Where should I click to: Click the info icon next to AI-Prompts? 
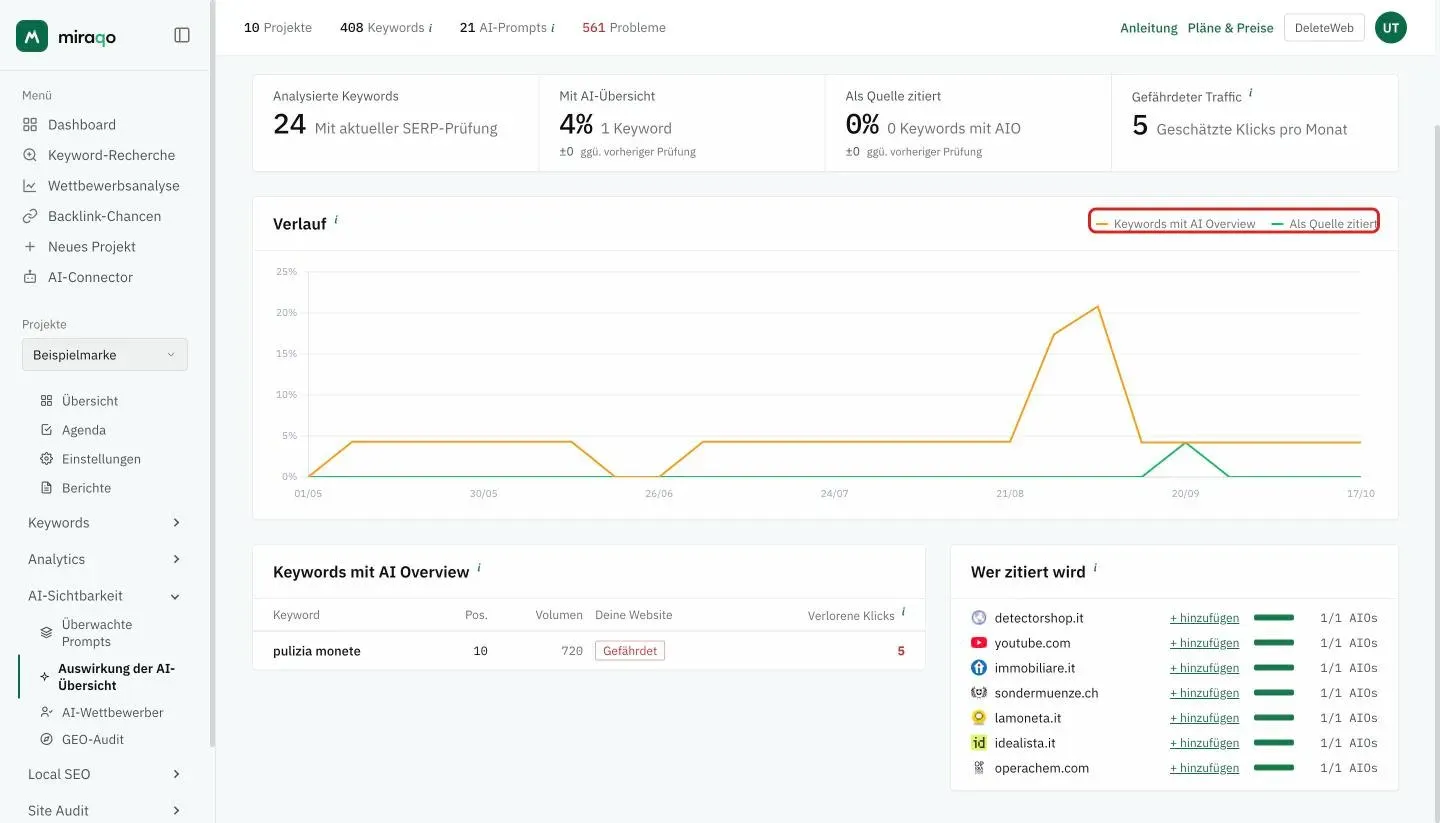(x=553, y=28)
